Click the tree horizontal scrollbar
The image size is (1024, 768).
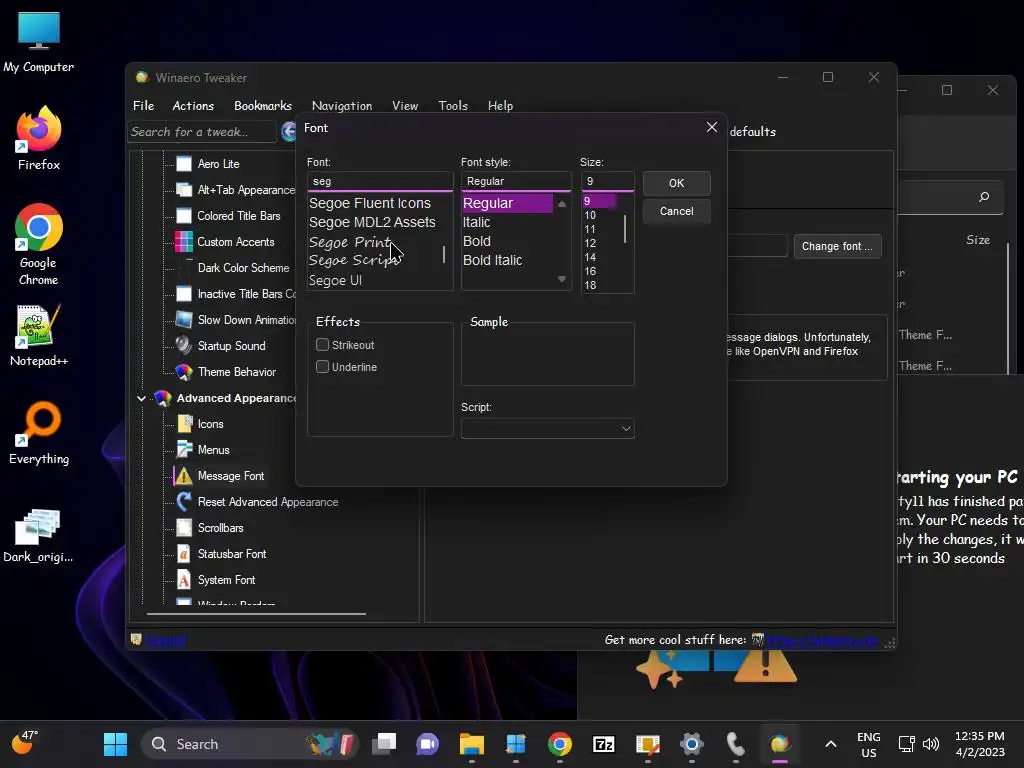[x=256, y=614]
